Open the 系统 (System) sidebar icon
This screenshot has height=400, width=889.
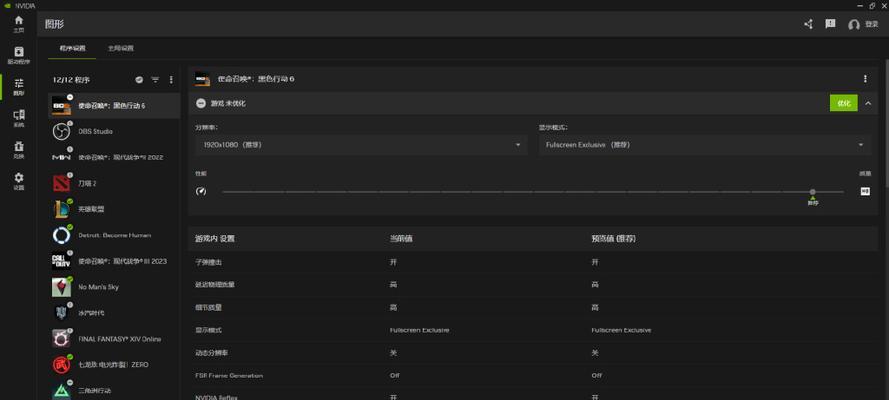click(19, 115)
